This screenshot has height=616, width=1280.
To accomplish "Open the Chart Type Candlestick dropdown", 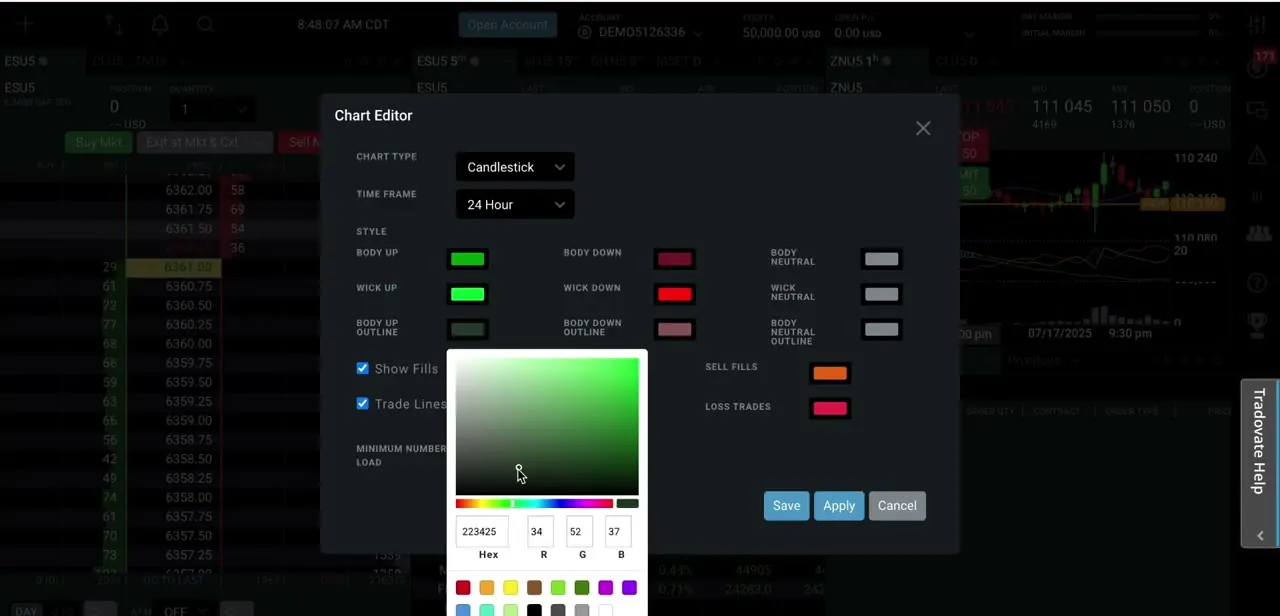I will point(515,167).
